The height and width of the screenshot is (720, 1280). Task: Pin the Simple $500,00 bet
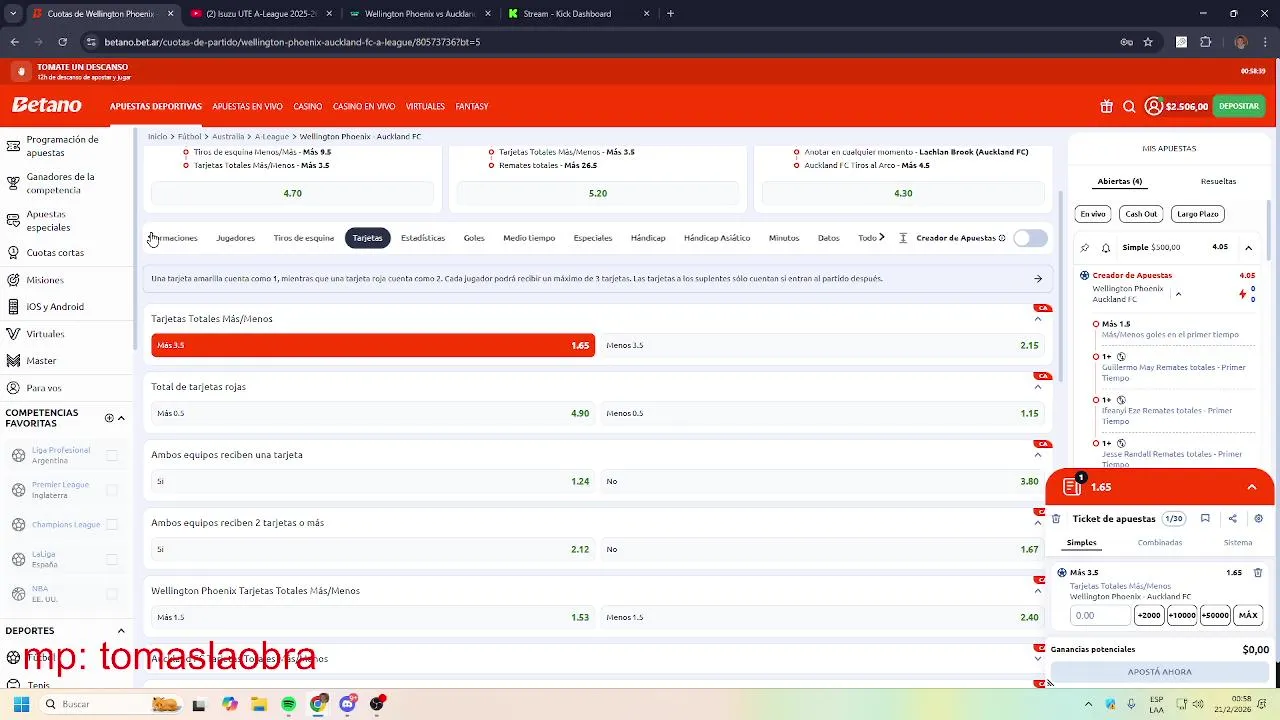click(x=1085, y=247)
